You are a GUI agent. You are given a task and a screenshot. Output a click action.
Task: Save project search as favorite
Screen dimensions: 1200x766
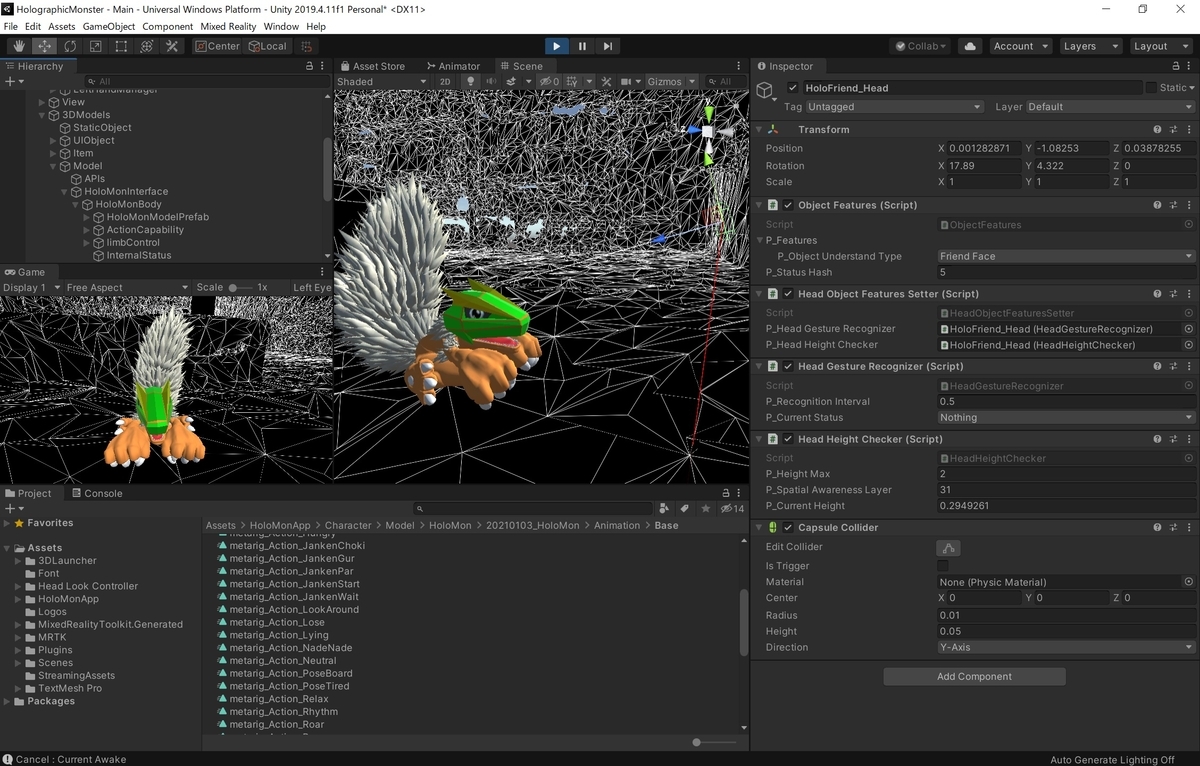pos(706,508)
